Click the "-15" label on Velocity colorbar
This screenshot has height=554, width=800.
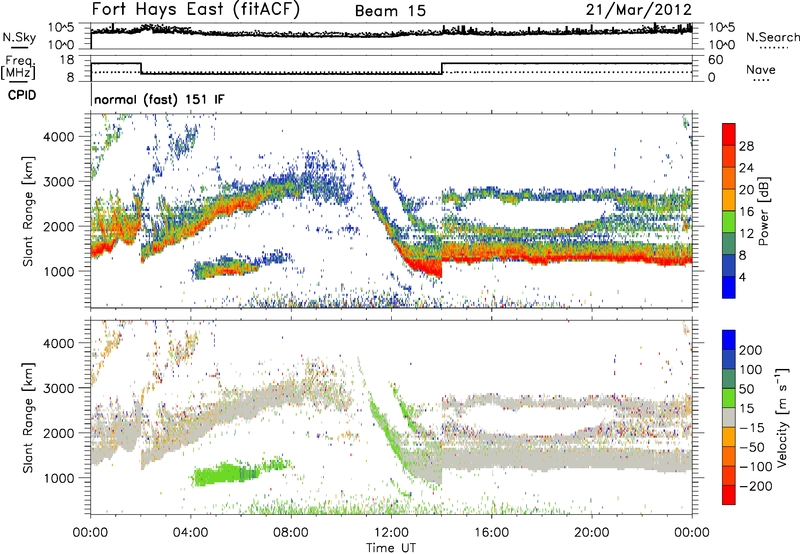tap(752, 427)
